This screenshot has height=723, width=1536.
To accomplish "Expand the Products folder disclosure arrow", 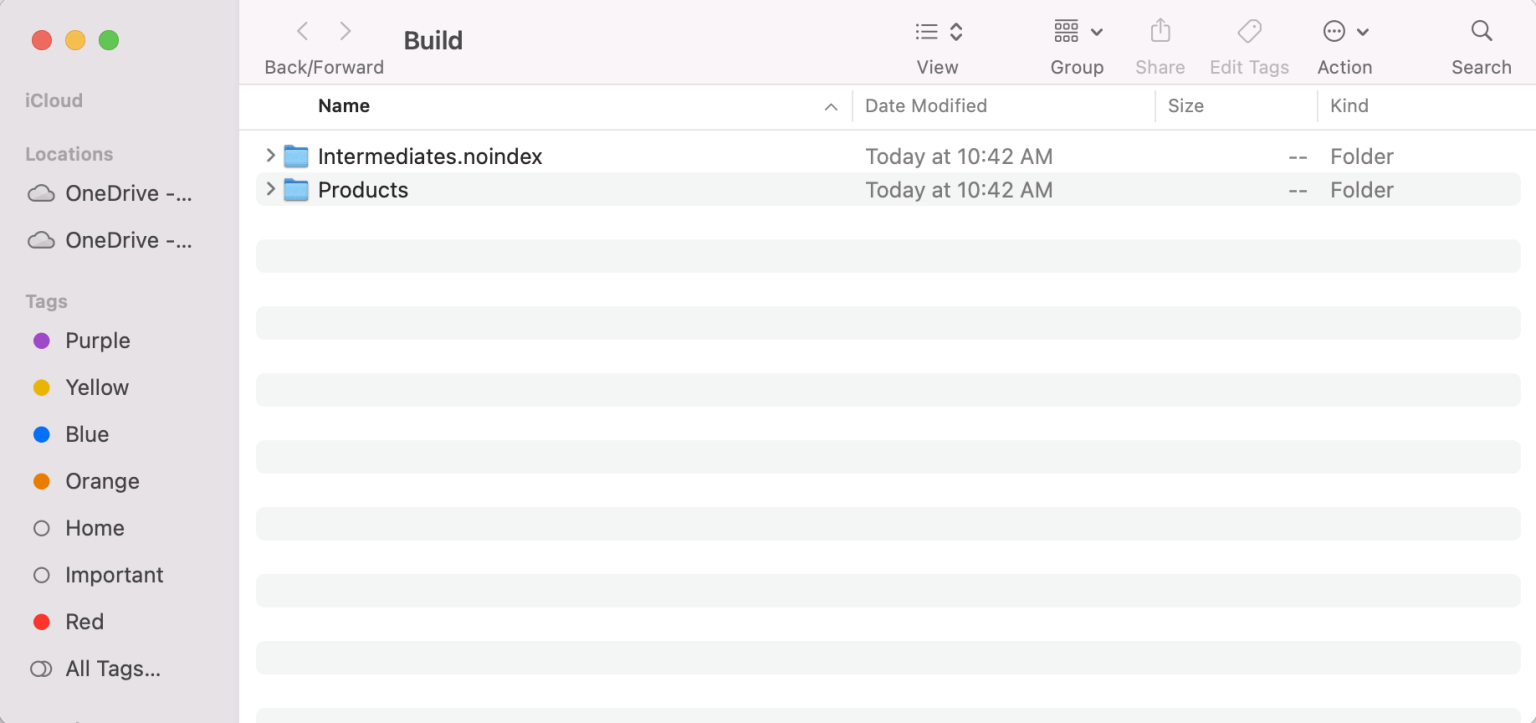I will point(270,190).
